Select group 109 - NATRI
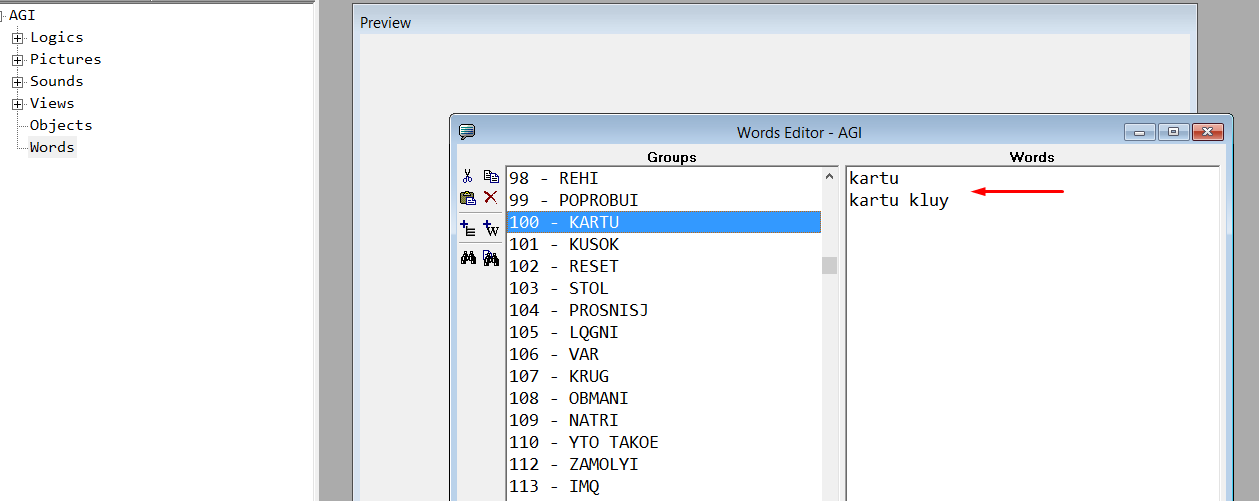 click(664, 420)
